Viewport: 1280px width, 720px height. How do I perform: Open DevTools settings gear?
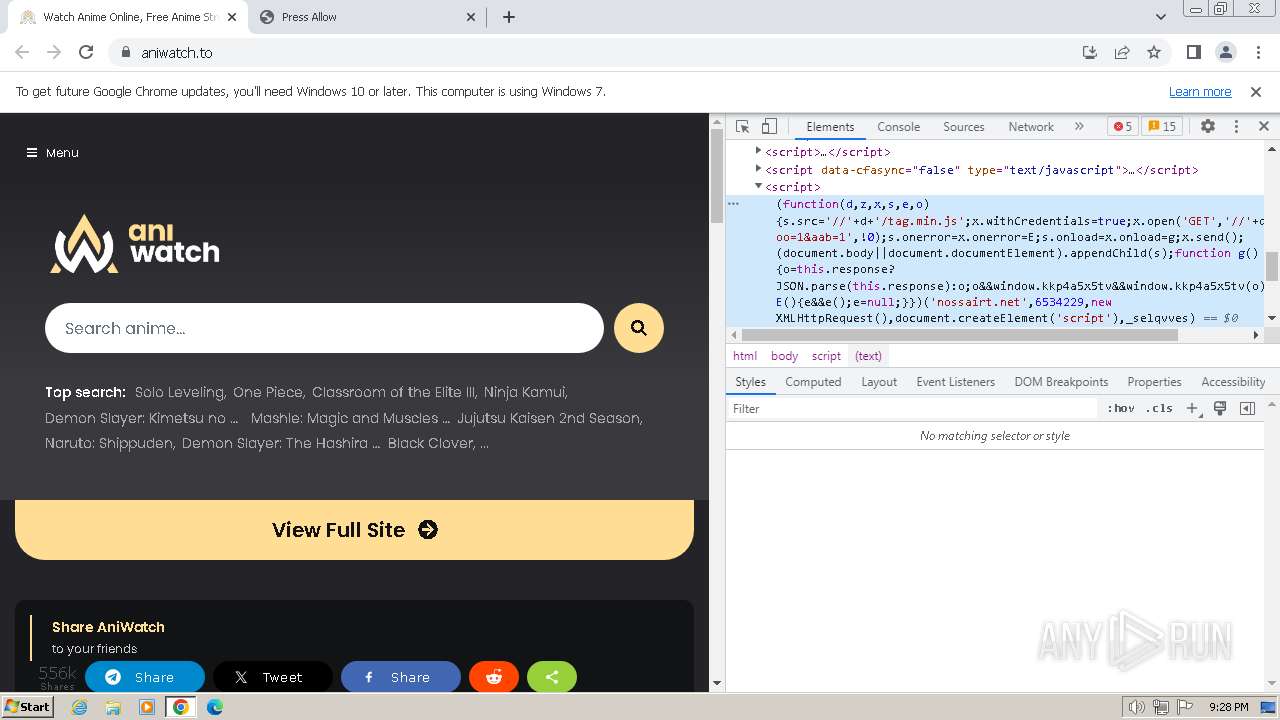coord(1208,127)
